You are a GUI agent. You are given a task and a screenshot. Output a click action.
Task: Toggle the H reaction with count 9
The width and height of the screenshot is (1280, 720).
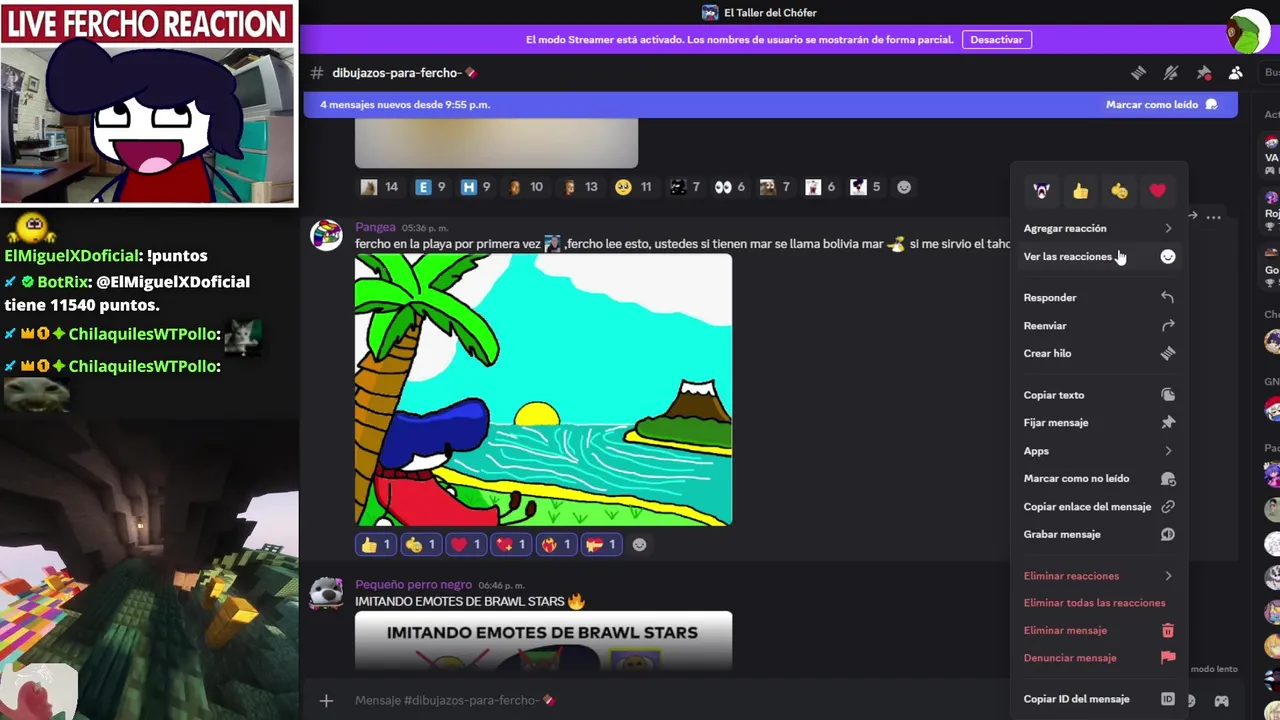pyautogui.click(x=476, y=187)
